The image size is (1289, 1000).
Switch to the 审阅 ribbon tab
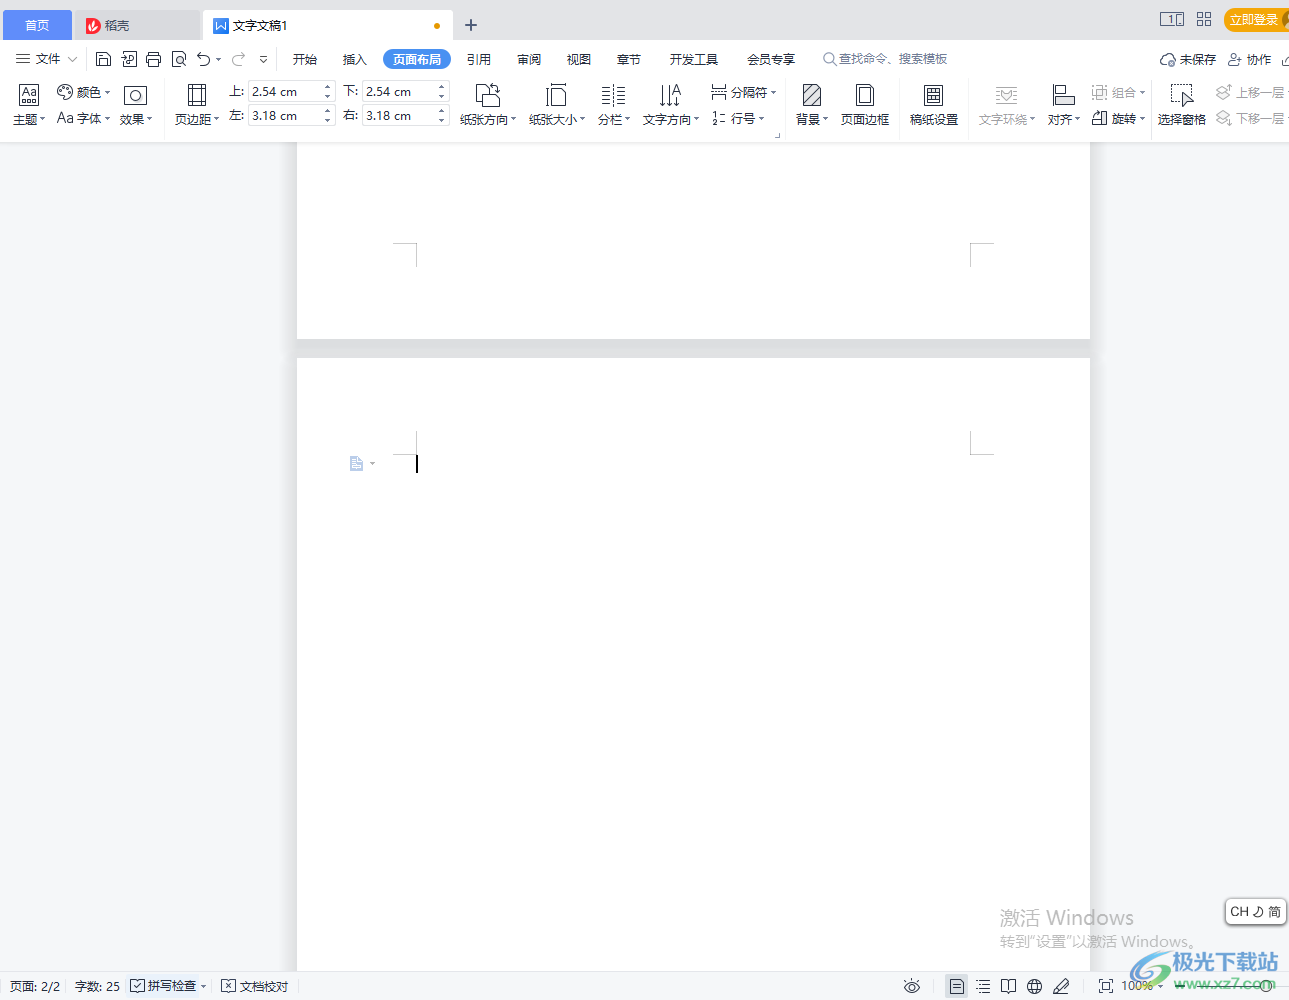tap(529, 59)
